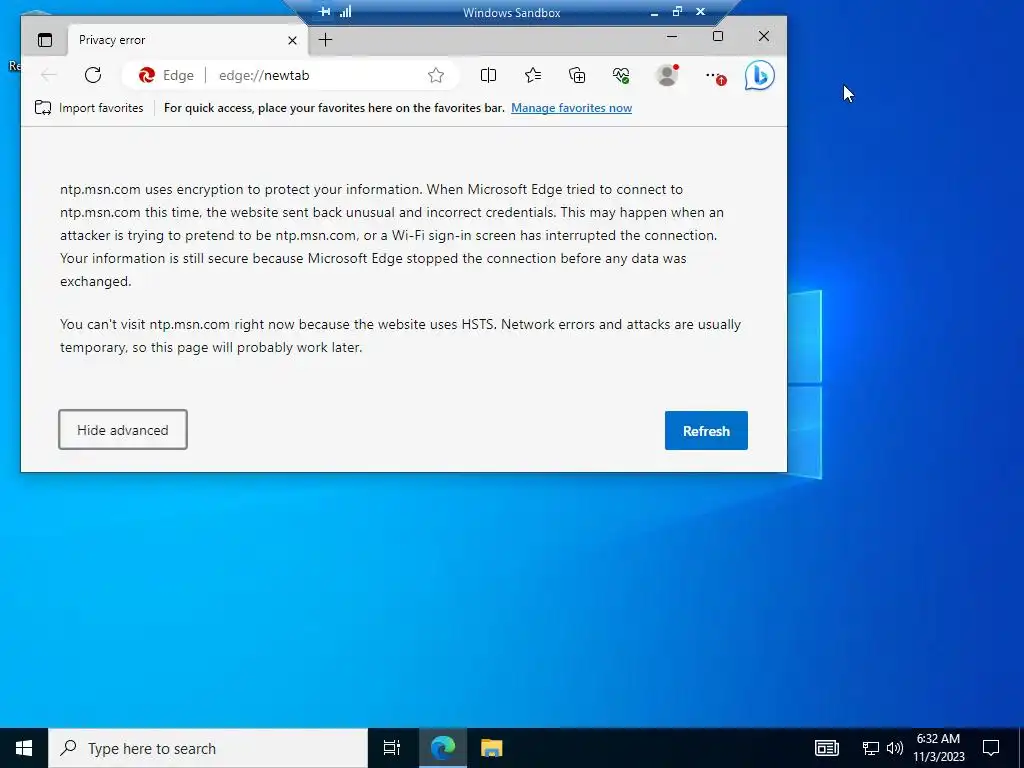Open Settings and more ellipsis menu
The image size is (1024, 768).
point(714,76)
